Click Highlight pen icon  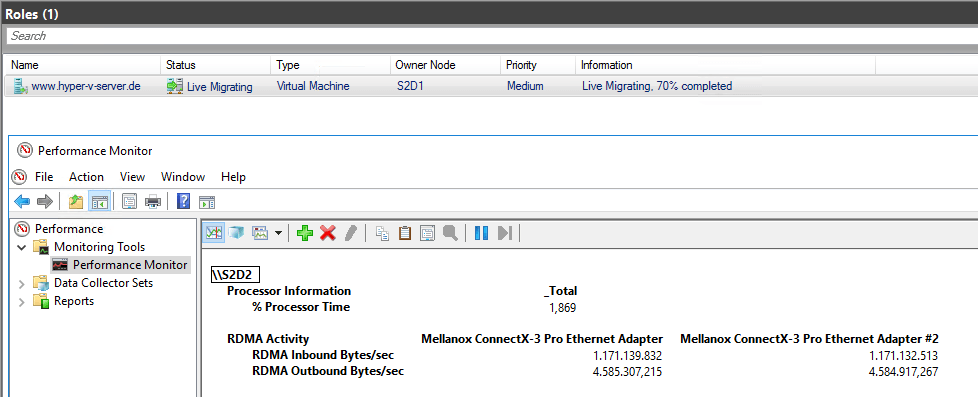coord(351,233)
